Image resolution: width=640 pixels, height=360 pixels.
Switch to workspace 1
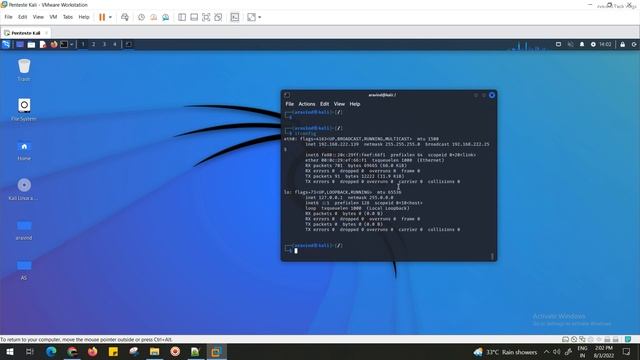click(x=83, y=44)
